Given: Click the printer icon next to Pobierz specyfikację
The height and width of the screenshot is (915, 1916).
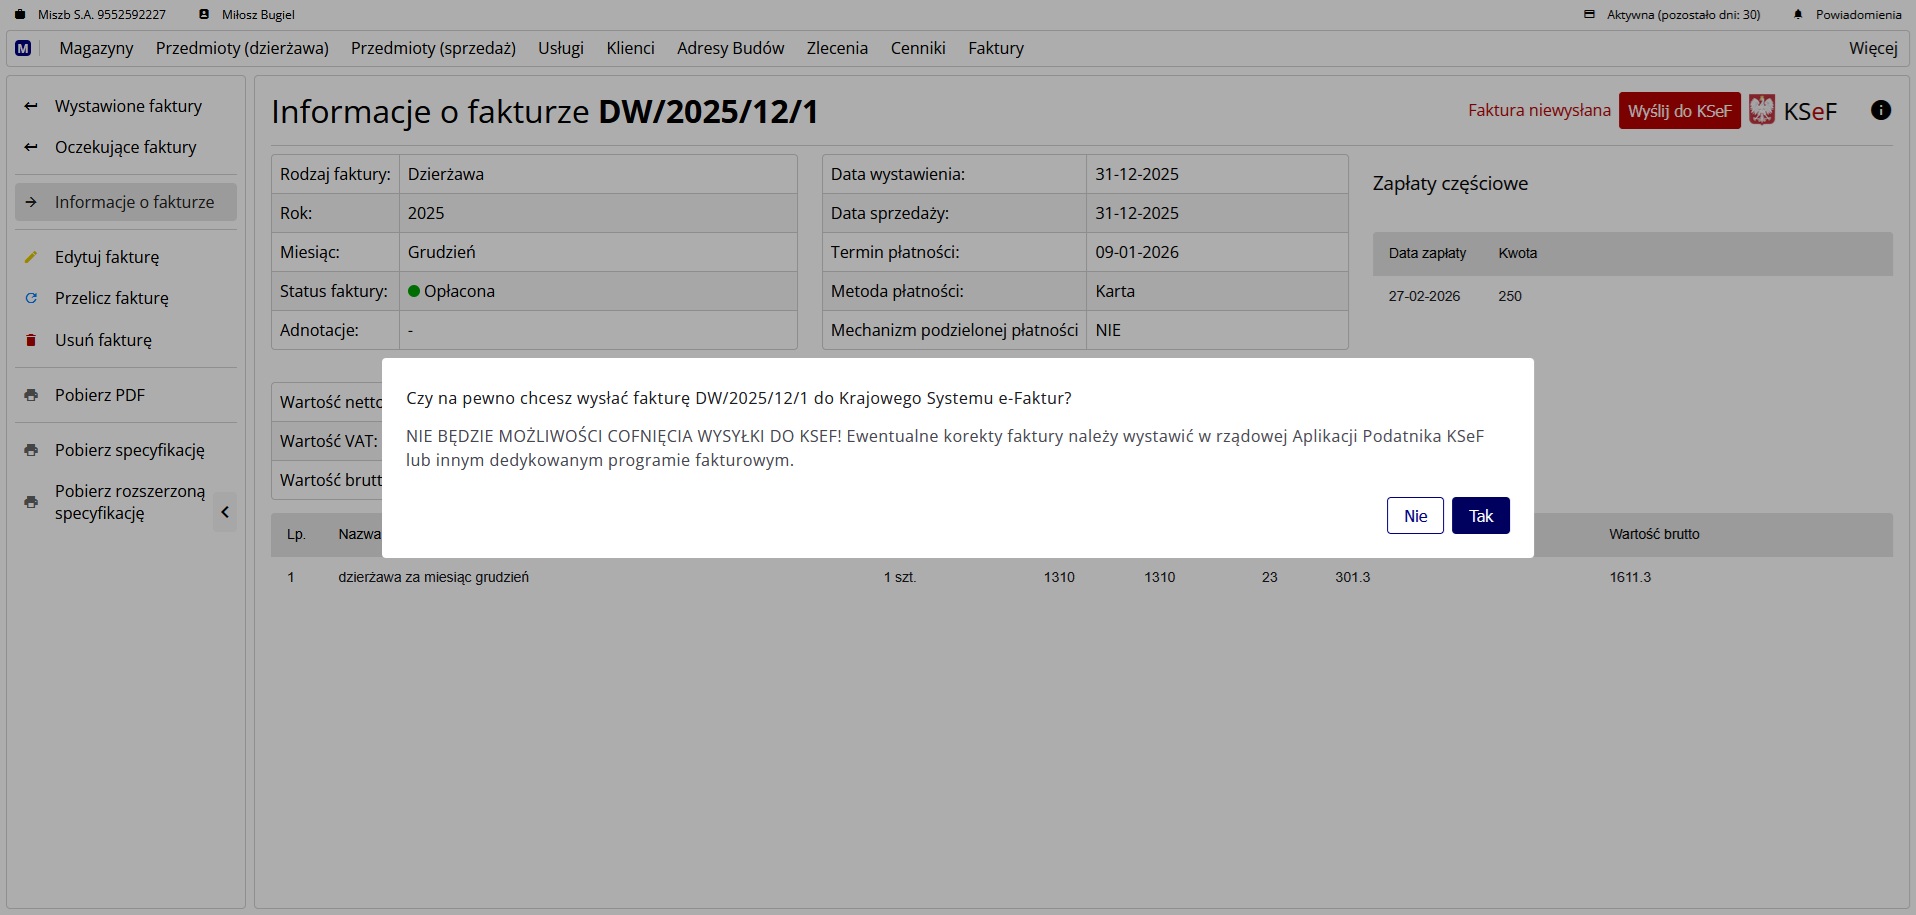Looking at the screenshot, I should (x=31, y=450).
